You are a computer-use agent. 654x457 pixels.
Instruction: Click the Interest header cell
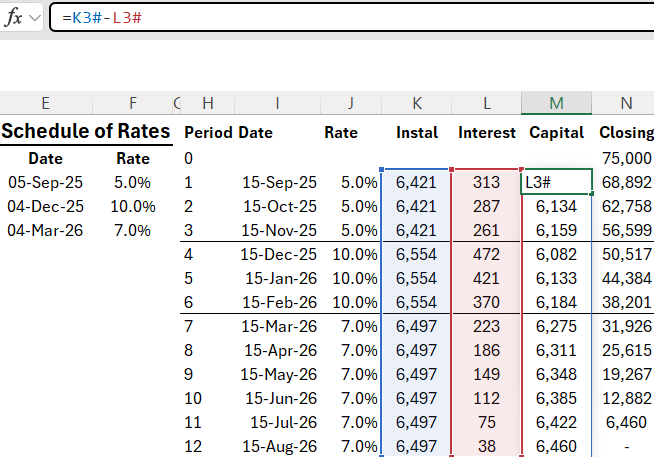(487, 133)
